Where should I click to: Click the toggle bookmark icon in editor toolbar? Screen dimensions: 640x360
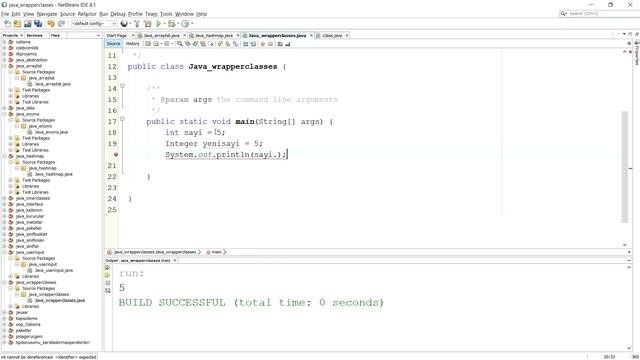[x=236, y=44]
